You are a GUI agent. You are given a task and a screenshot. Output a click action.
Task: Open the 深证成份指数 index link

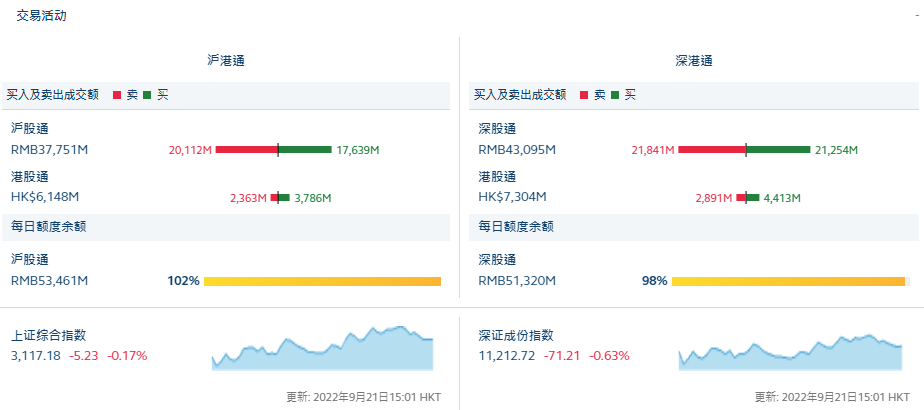tap(516, 336)
